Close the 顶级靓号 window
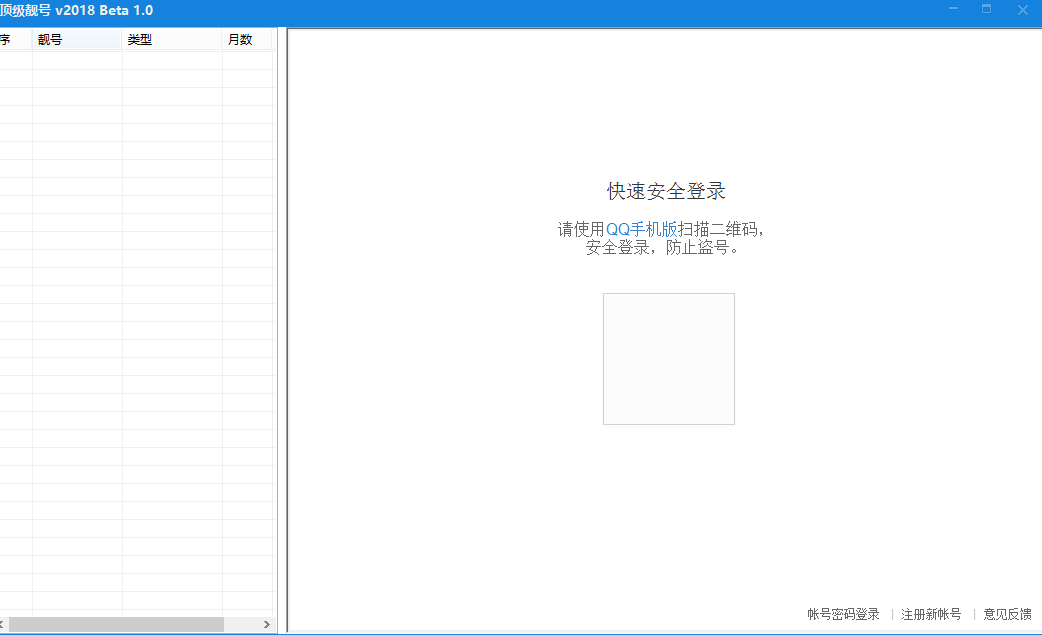 tap(1022, 10)
